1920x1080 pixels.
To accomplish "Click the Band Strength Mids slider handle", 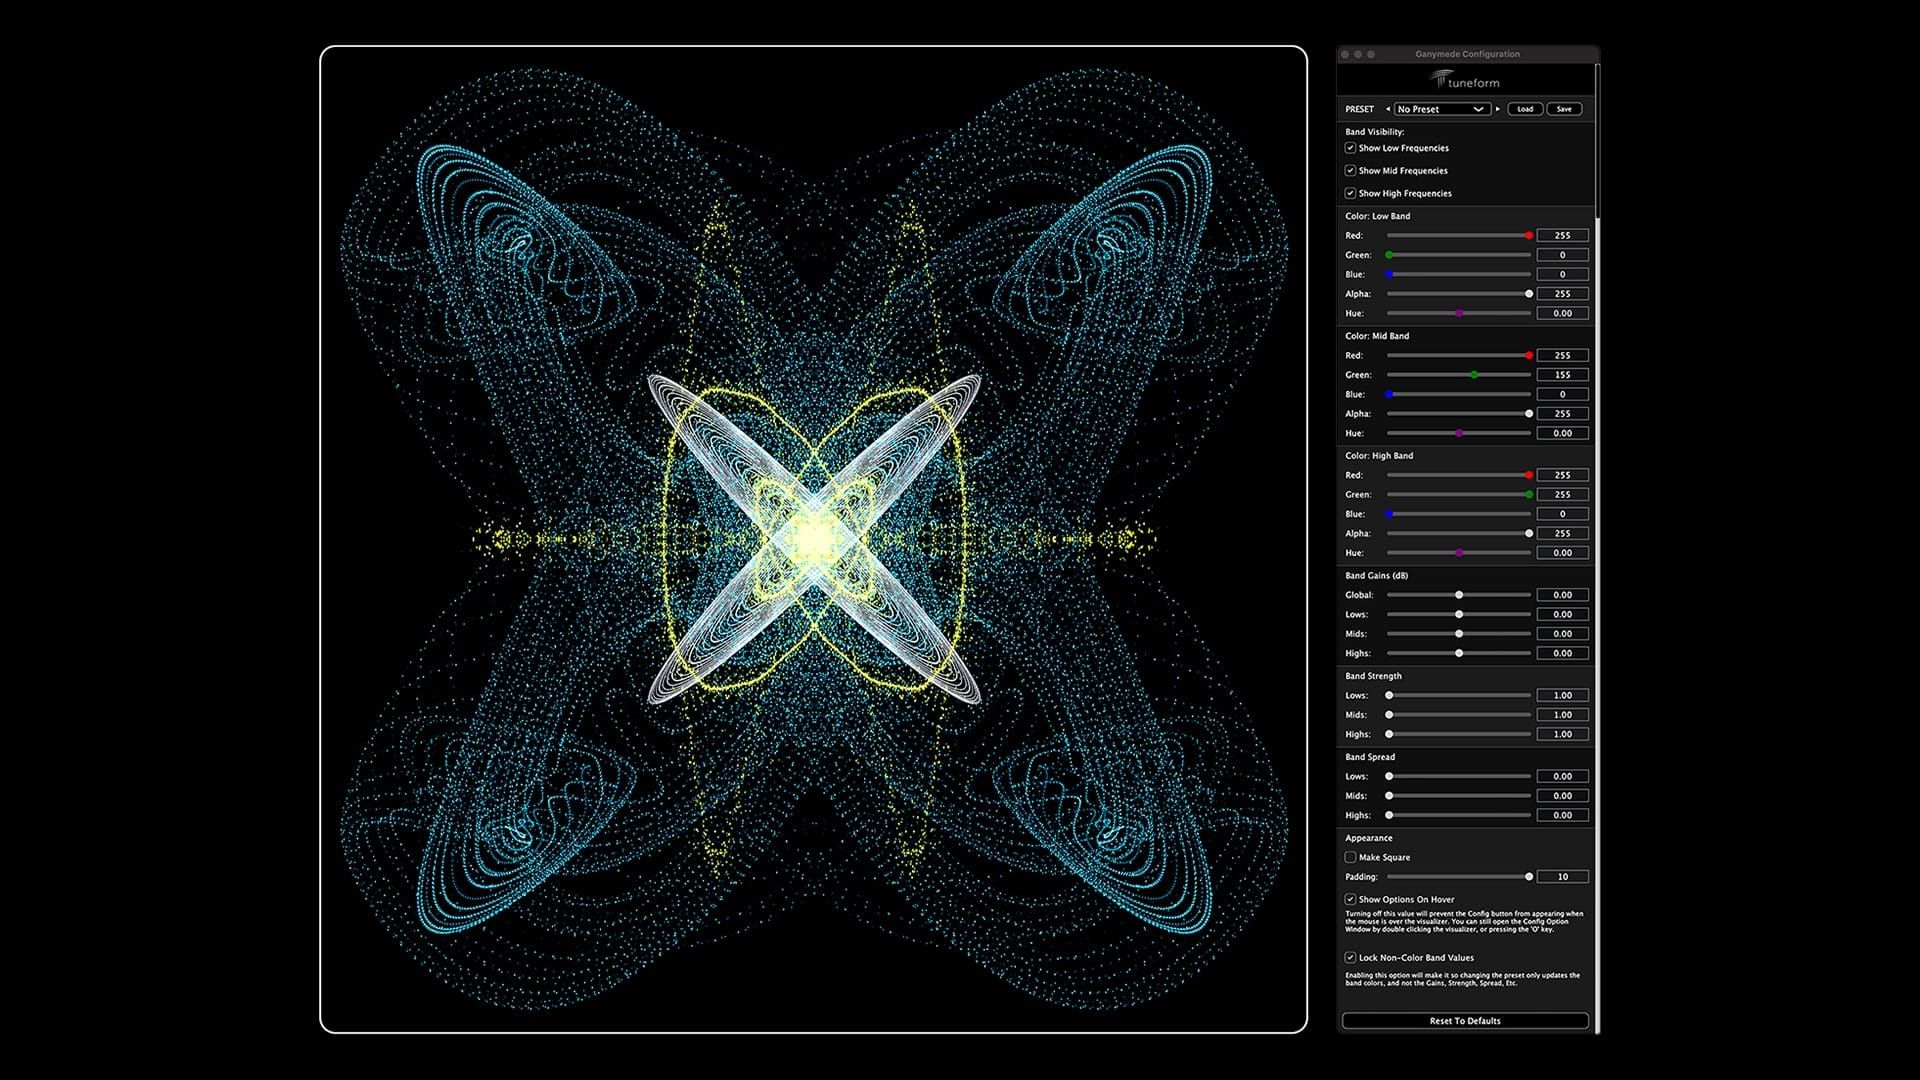I will tap(1389, 715).
